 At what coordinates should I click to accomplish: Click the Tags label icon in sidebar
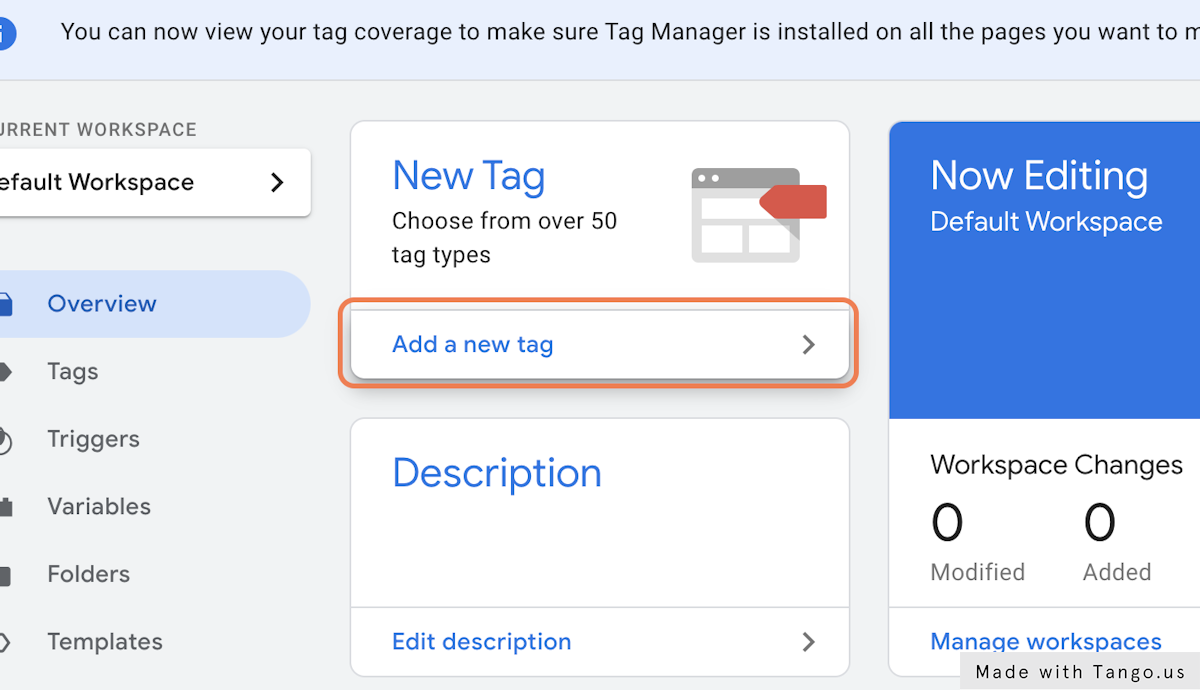coord(5,372)
